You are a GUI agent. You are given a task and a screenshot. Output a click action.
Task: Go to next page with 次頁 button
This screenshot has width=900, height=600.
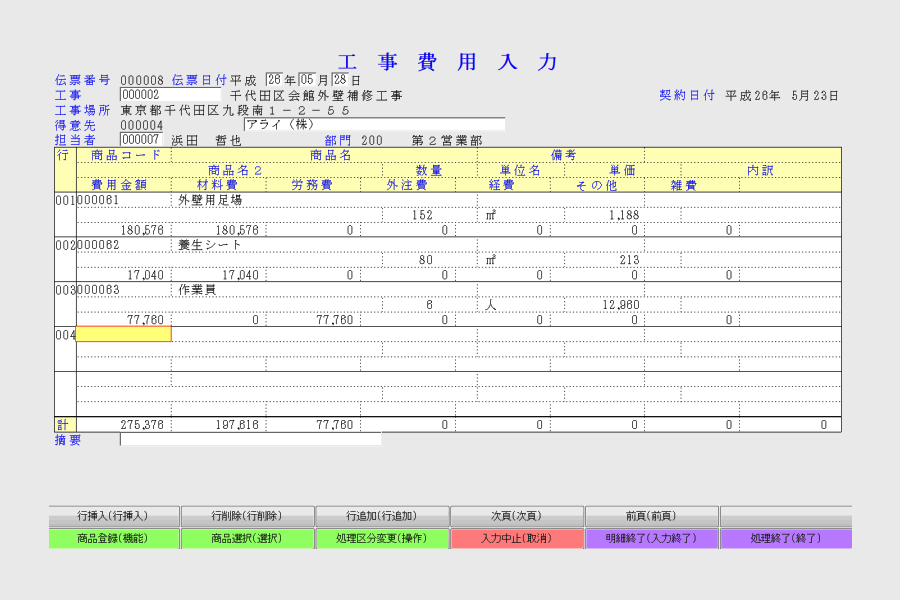pos(516,516)
